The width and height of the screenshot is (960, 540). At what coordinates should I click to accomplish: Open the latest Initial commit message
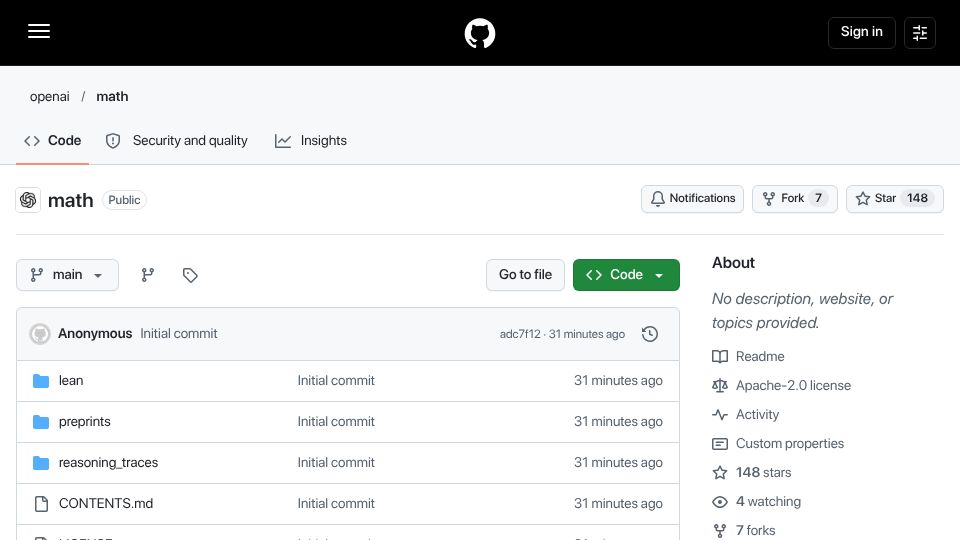tap(179, 334)
